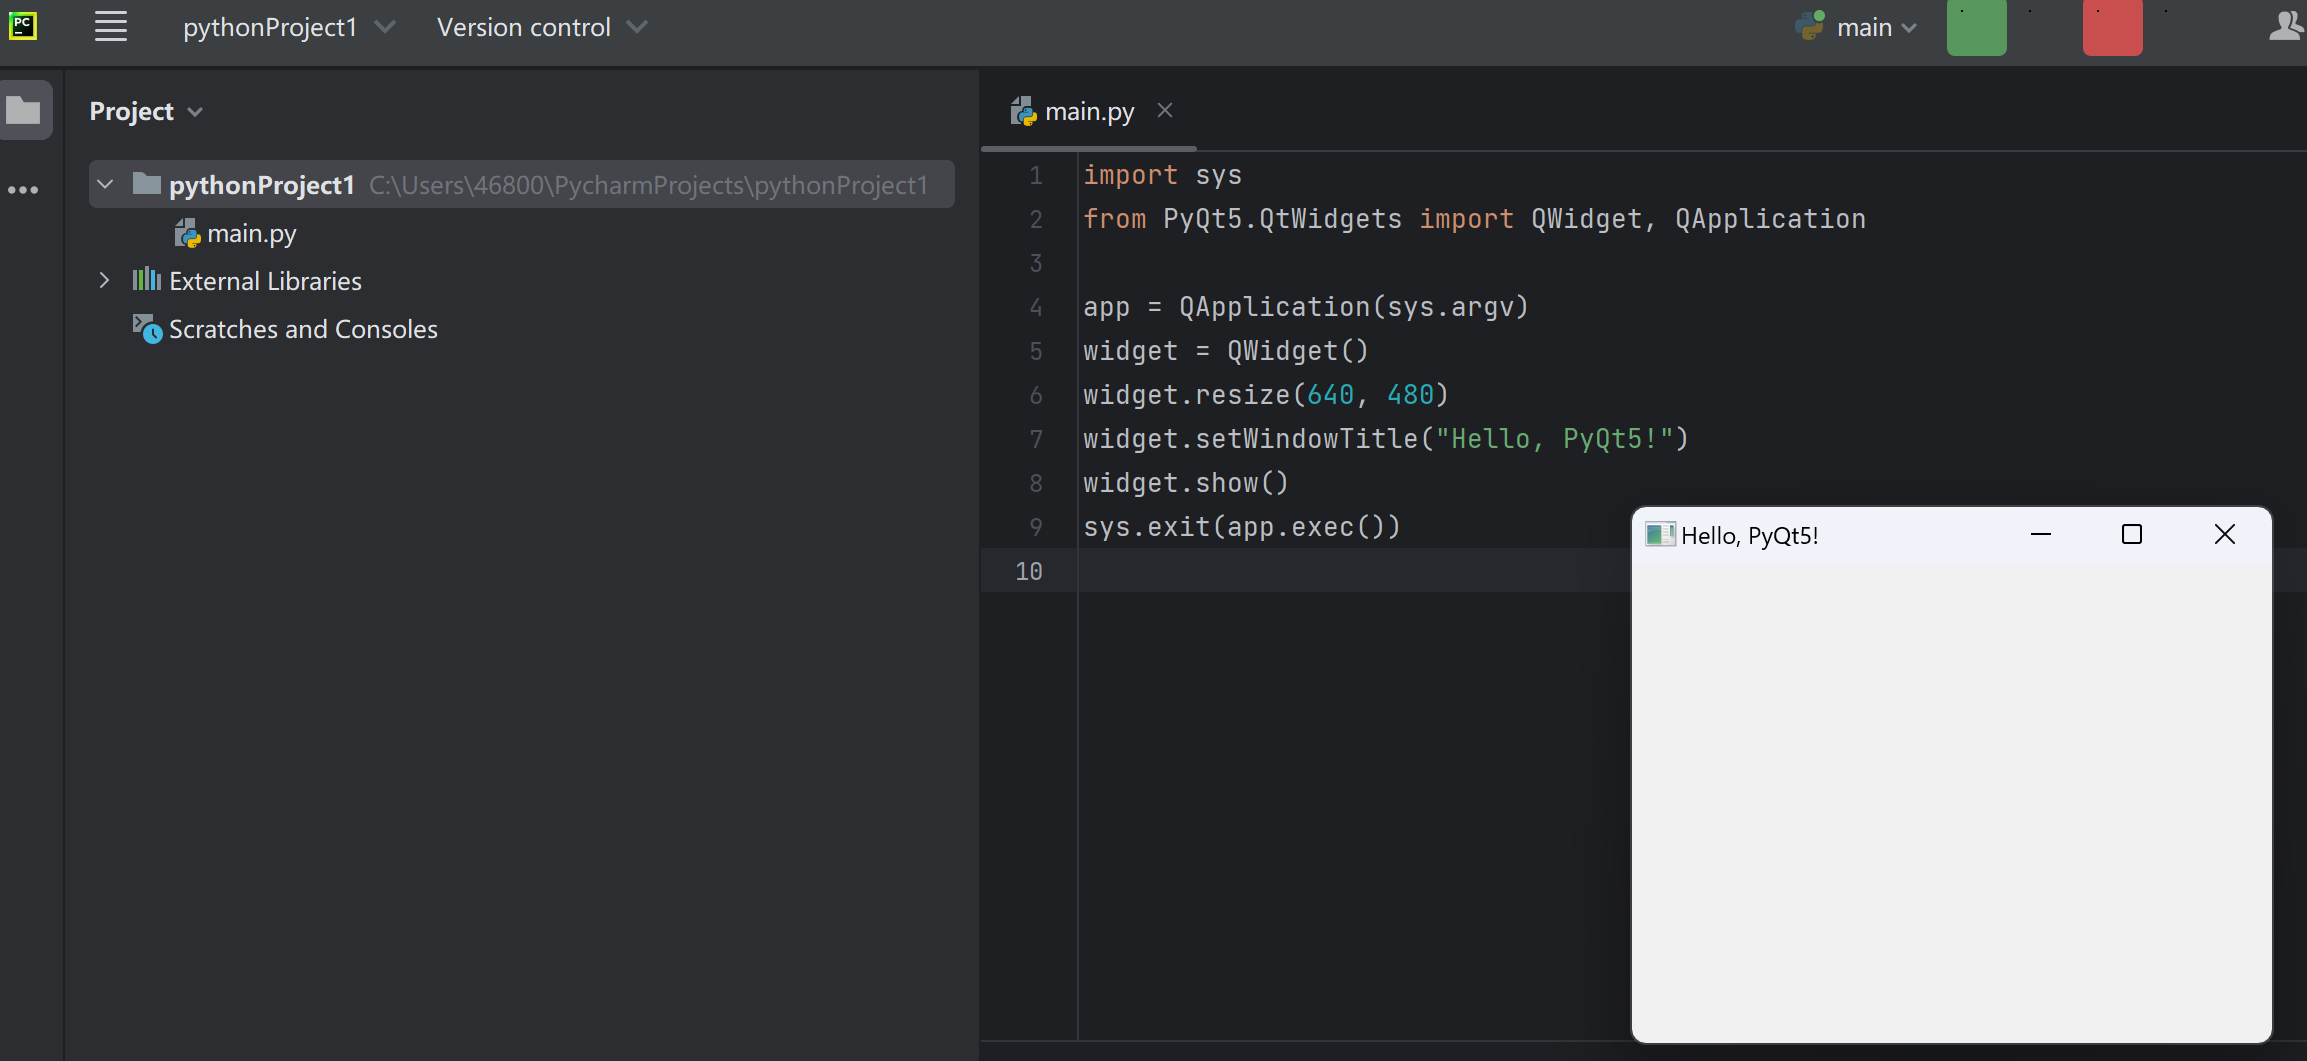
Task: Open the main run configuration dropdown
Action: (1876, 28)
